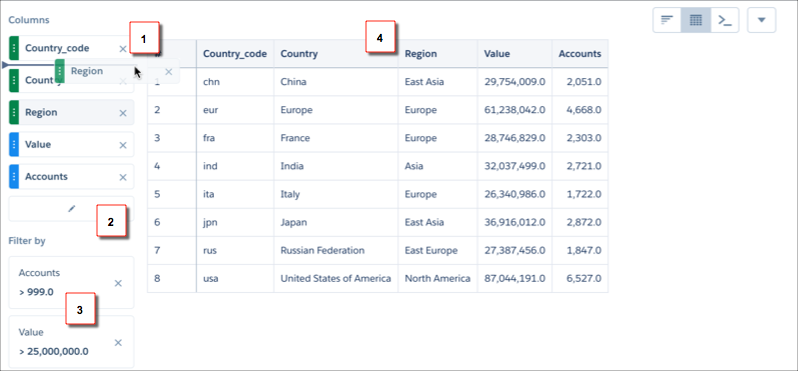
Task: Click the '1,847.0' accounts cell
Action: point(580,250)
